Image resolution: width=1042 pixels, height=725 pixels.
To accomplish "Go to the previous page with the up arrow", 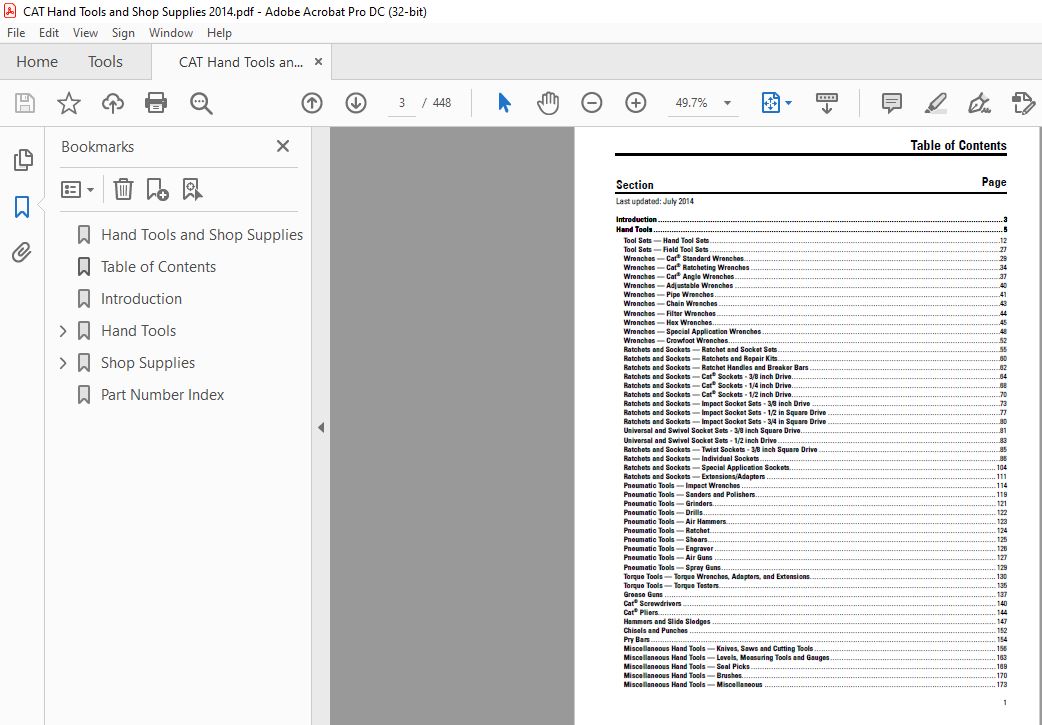I will [x=312, y=103].
